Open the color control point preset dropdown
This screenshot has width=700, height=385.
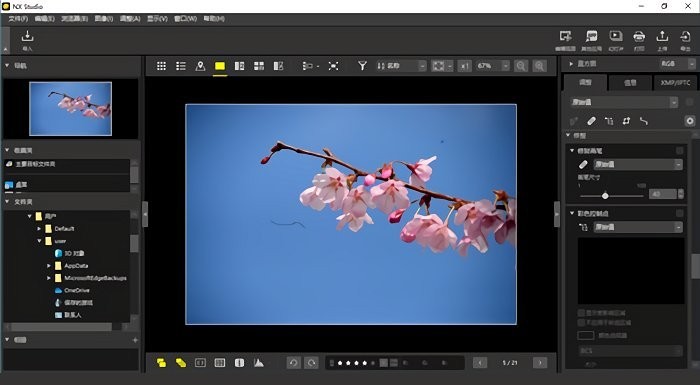[x=638, y=227]
